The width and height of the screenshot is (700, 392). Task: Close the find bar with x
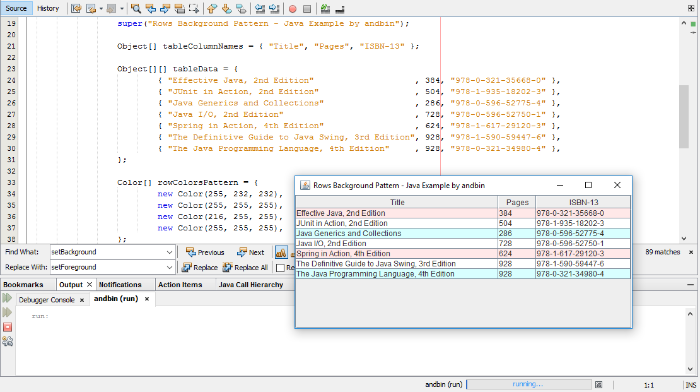(x=691, y=252)
